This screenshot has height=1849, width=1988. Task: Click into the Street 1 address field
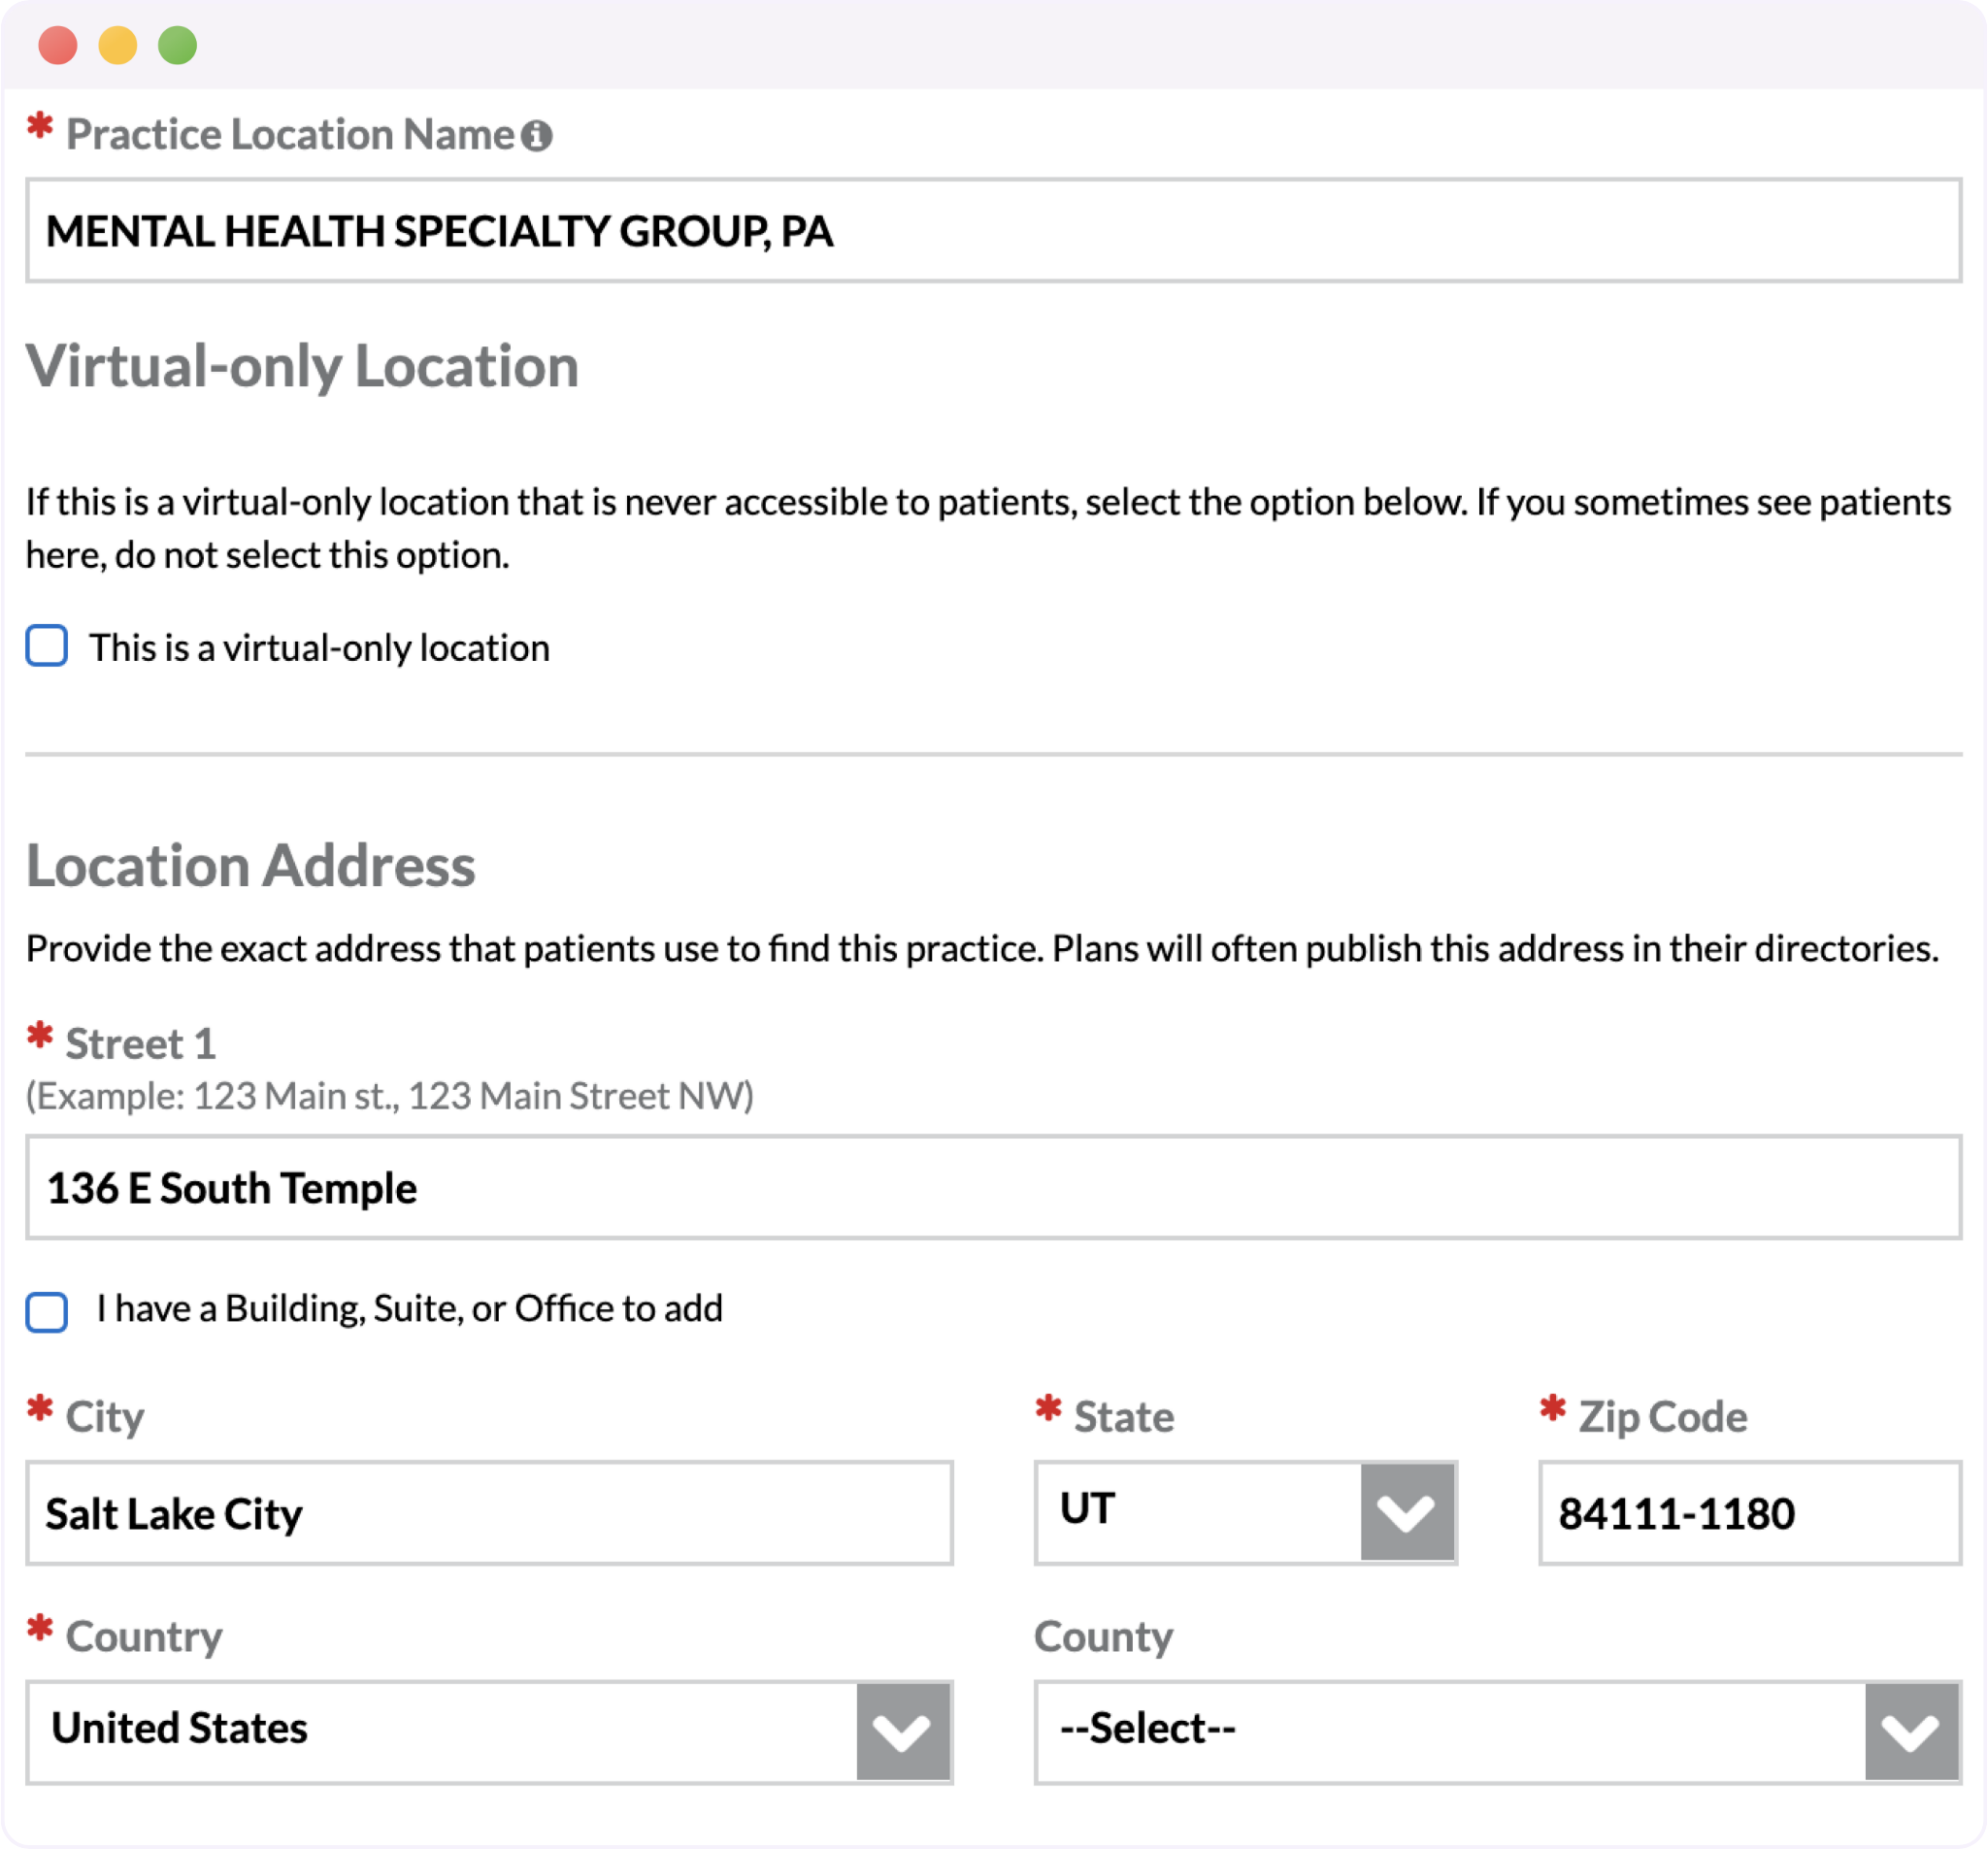tap(992, 1187)
